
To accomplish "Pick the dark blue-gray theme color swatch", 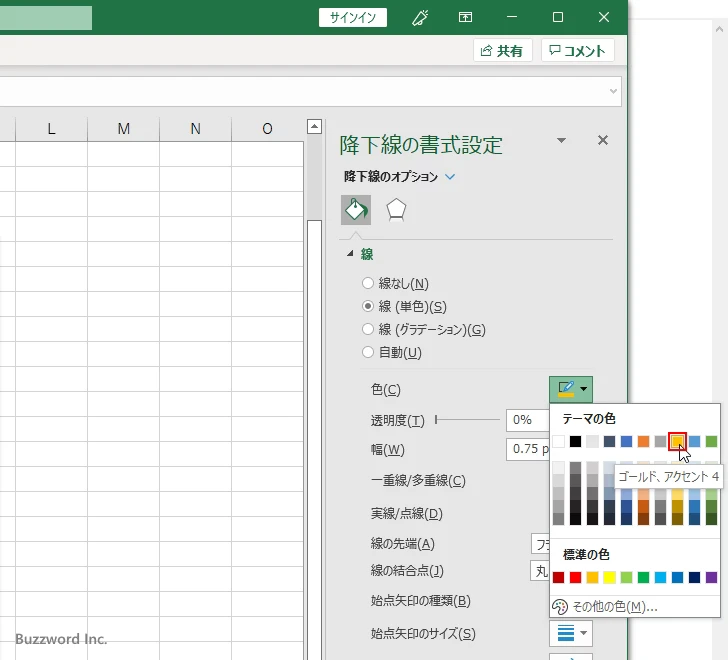I will tap(610, 441).
